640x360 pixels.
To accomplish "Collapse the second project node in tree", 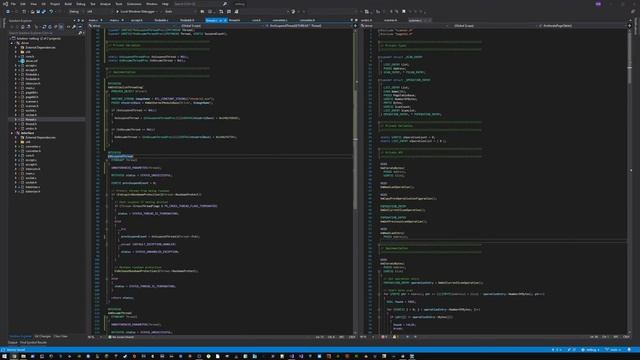I will pyautogui.click(x=12, y=133).
